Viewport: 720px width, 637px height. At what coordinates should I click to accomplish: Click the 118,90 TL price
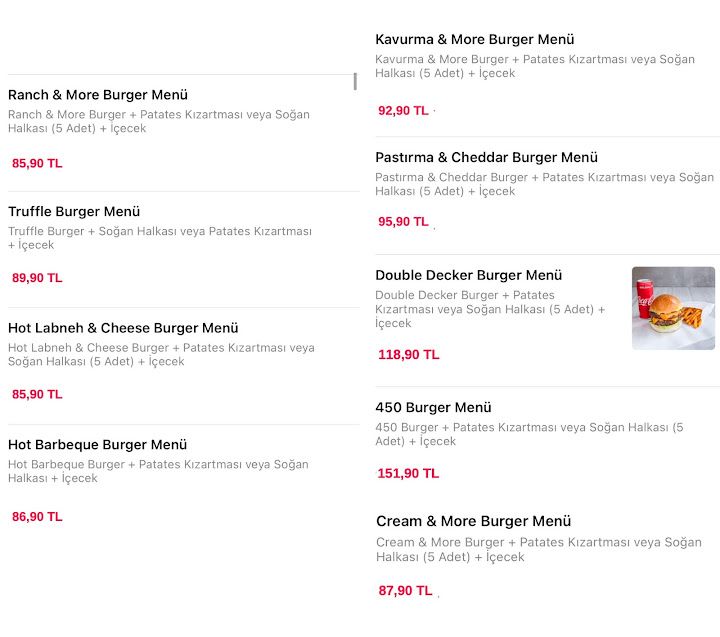pos(409,355)
